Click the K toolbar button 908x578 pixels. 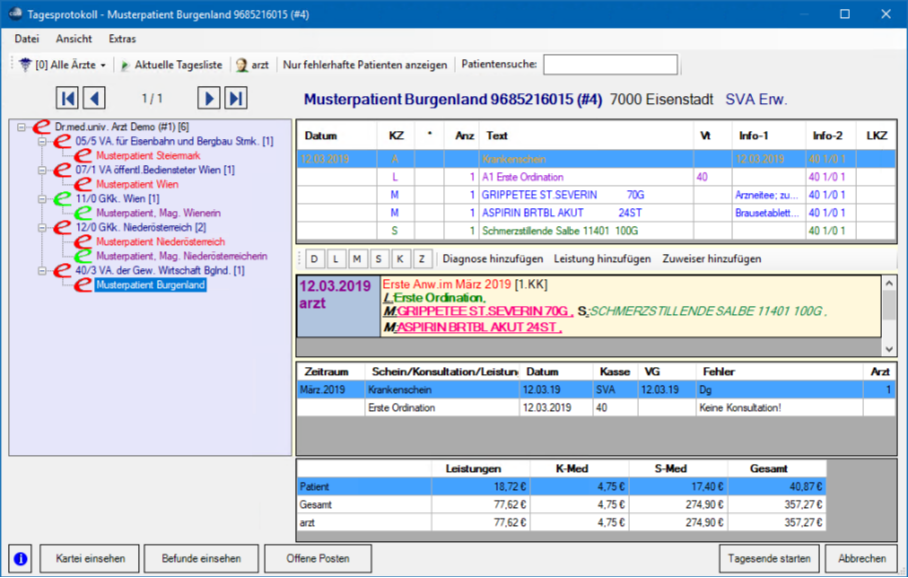click(x=400, y=259)
